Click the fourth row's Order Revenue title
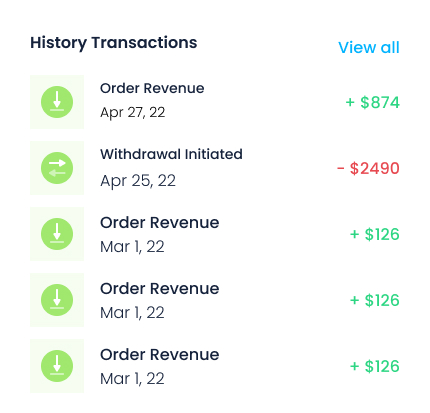Viewport: 430px width, 413px height. tap(160, 289)
